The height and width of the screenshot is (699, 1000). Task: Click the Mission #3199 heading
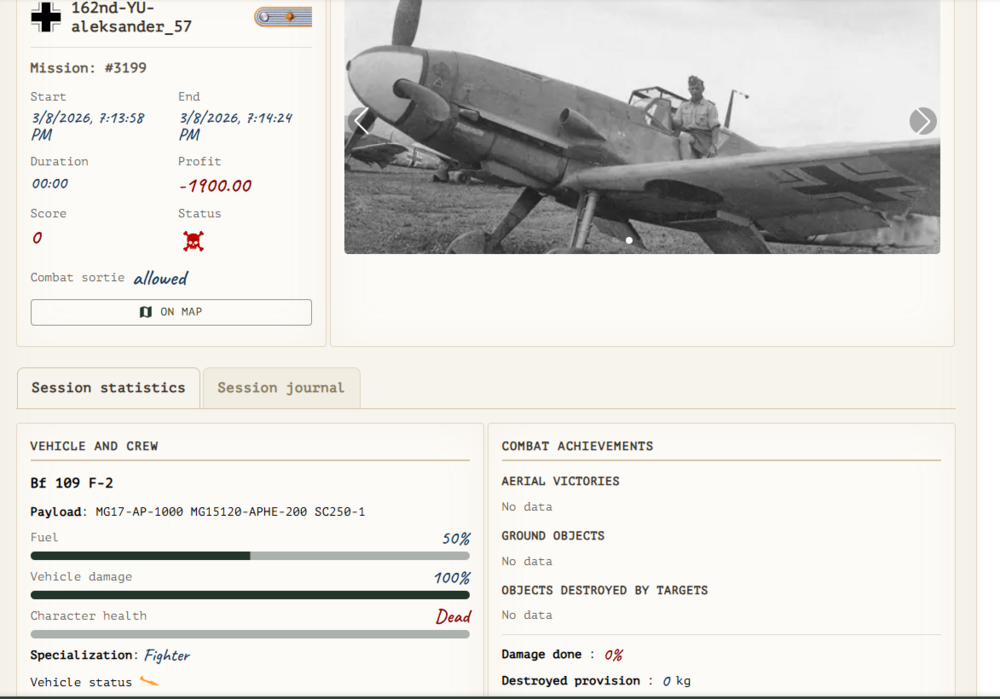[88, 68]
